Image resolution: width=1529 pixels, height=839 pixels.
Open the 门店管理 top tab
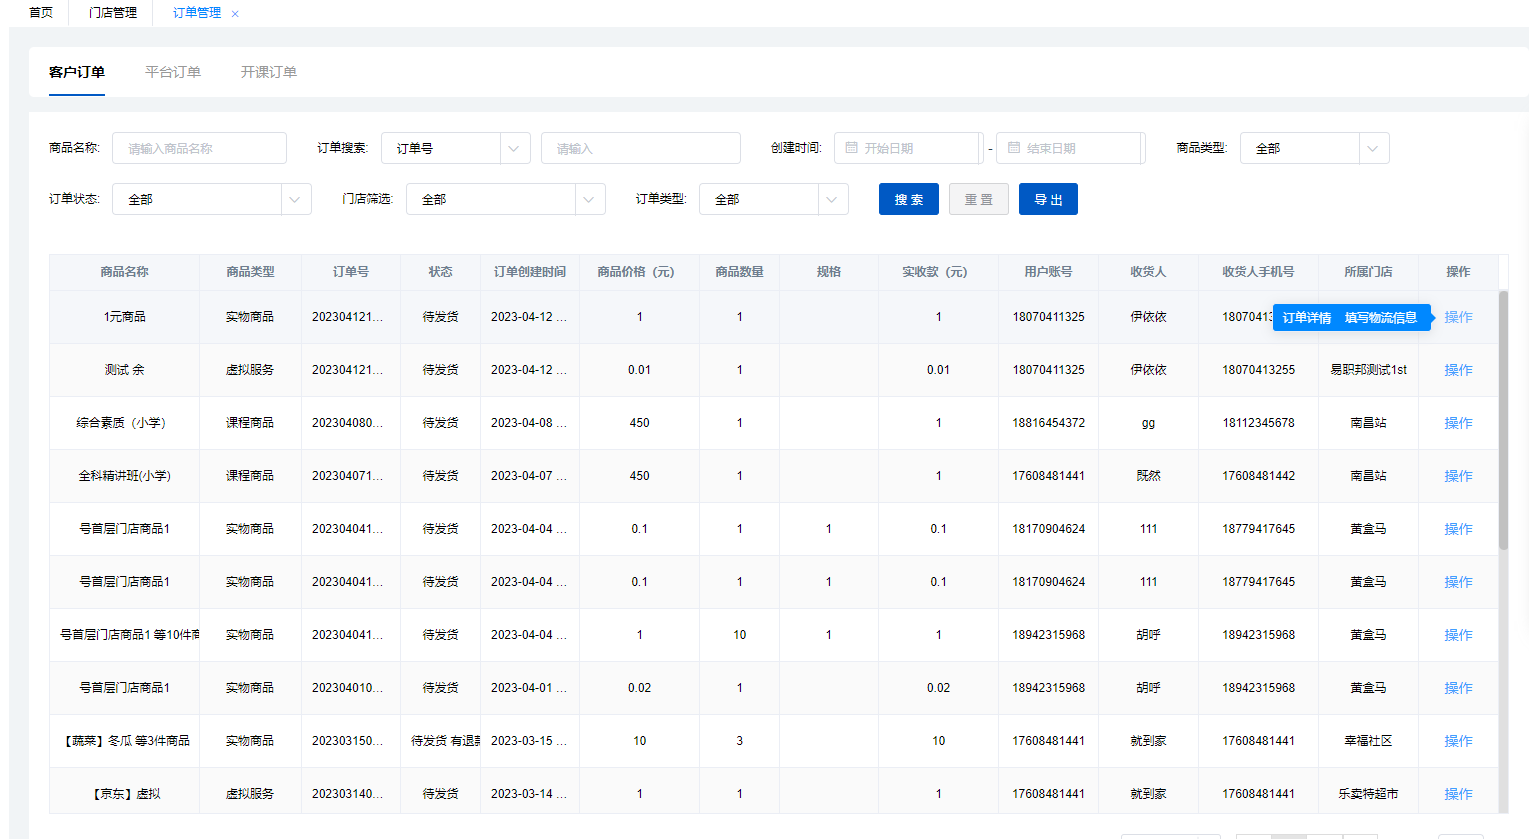[112, 13]
